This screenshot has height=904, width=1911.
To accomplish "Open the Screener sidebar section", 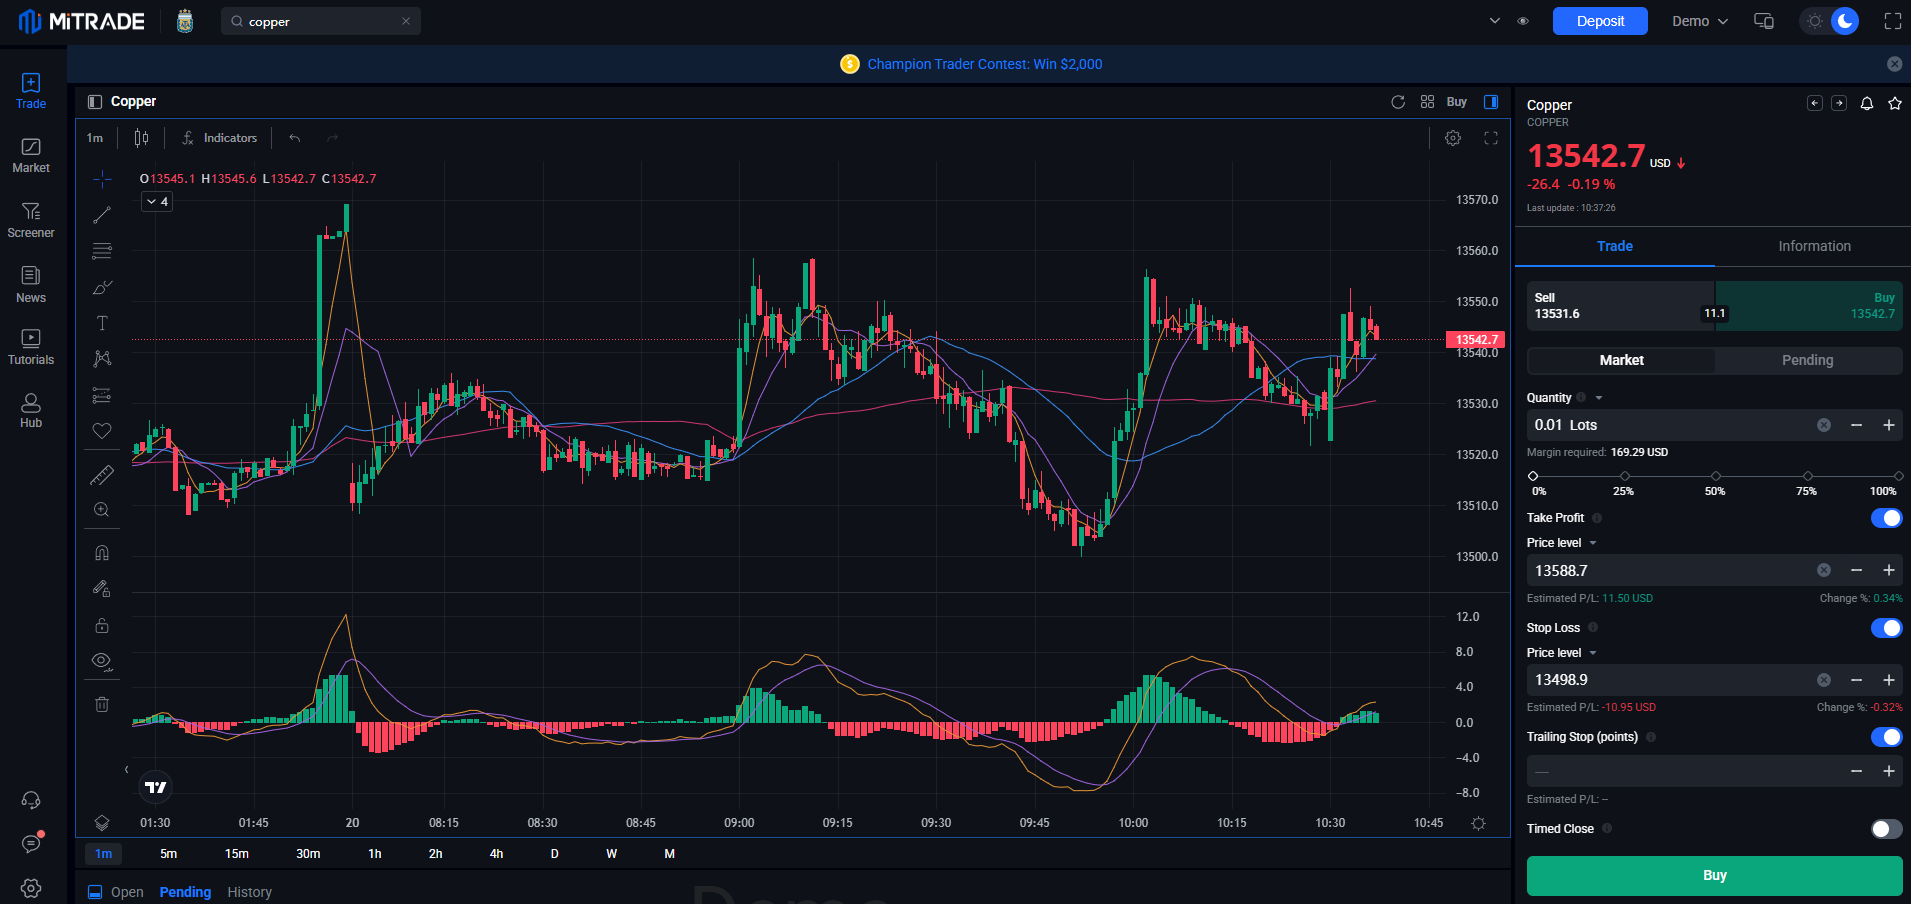I will 31,220.
